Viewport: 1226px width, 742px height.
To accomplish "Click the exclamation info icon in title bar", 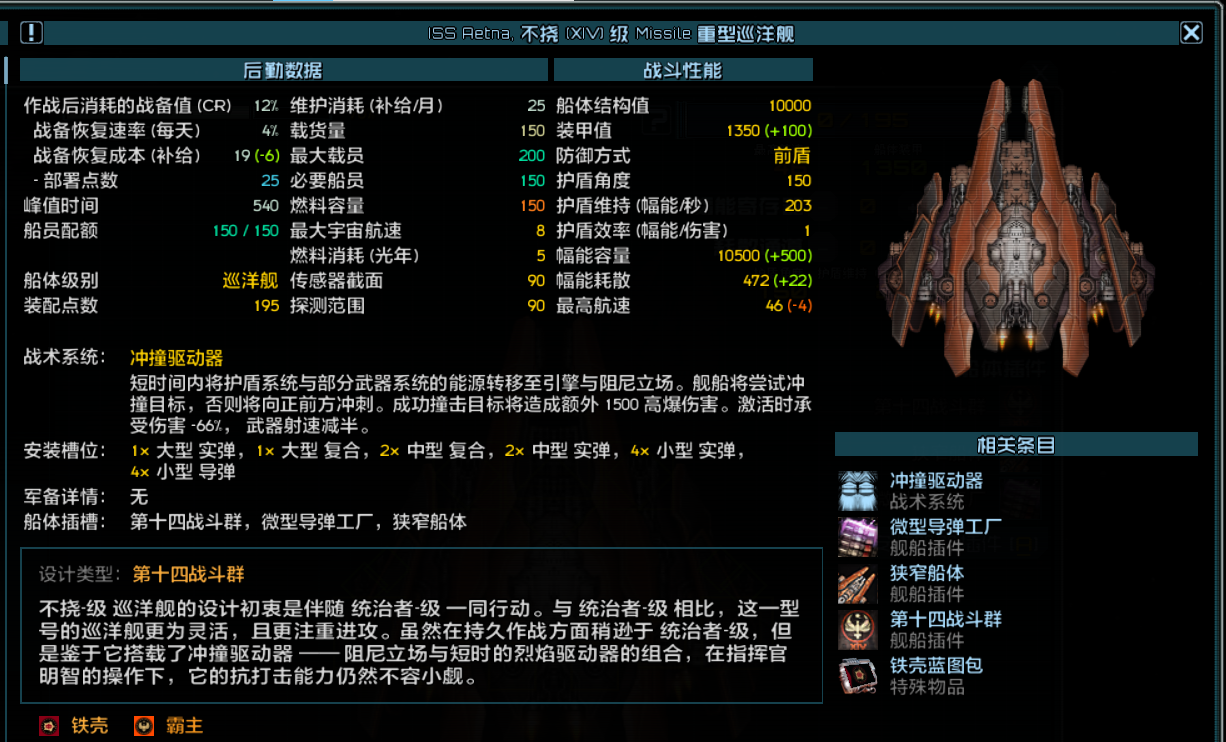I will pyautogui.click(x=32, y=33).
